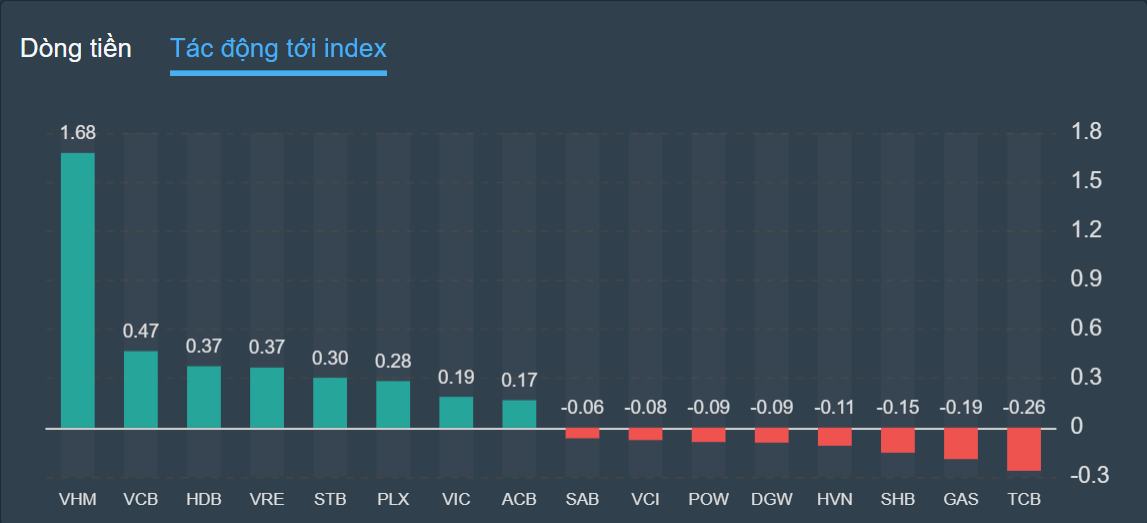Image resolution: width=1147 pixels, height=523 pixels.
Task: Click the tall VHM green bar
Action: pos(78,290)
